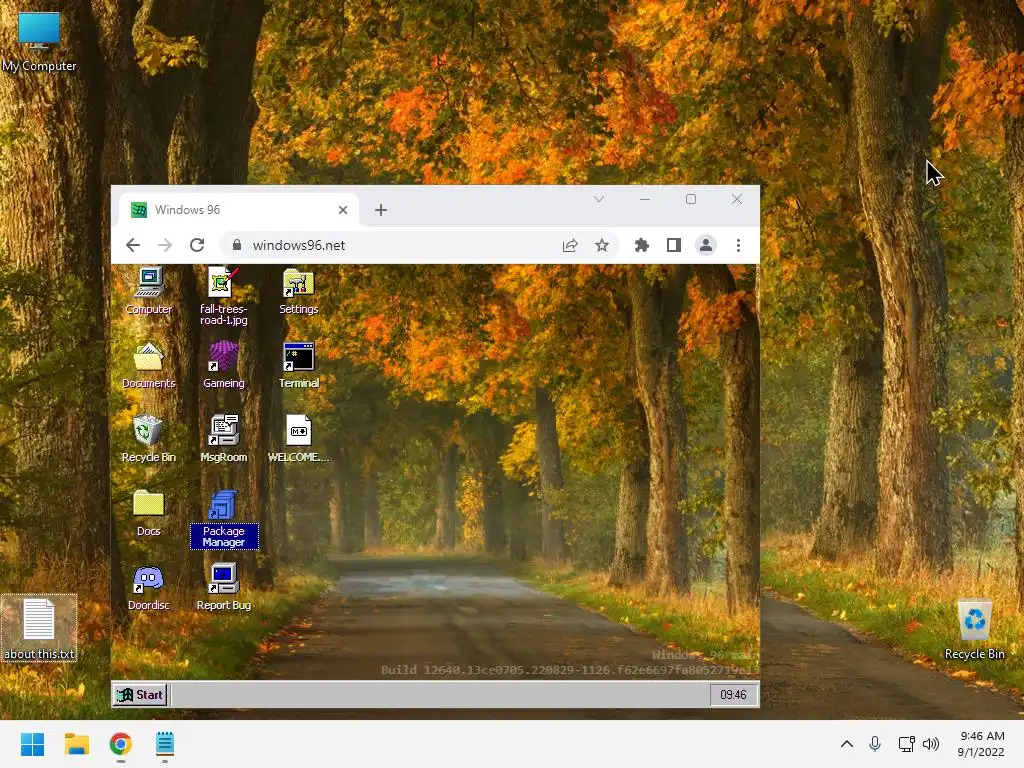Toggle the Chrome side panel
Screen dimensions: 1024x768
coord(674,245)
